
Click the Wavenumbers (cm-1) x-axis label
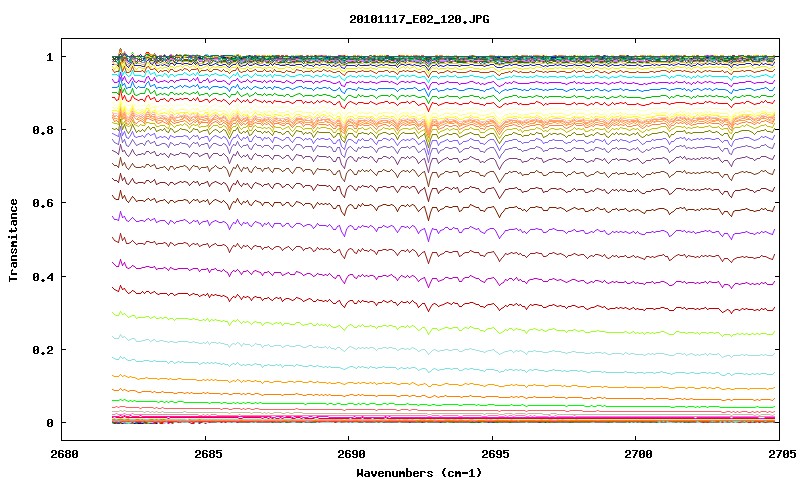[419, 473]
